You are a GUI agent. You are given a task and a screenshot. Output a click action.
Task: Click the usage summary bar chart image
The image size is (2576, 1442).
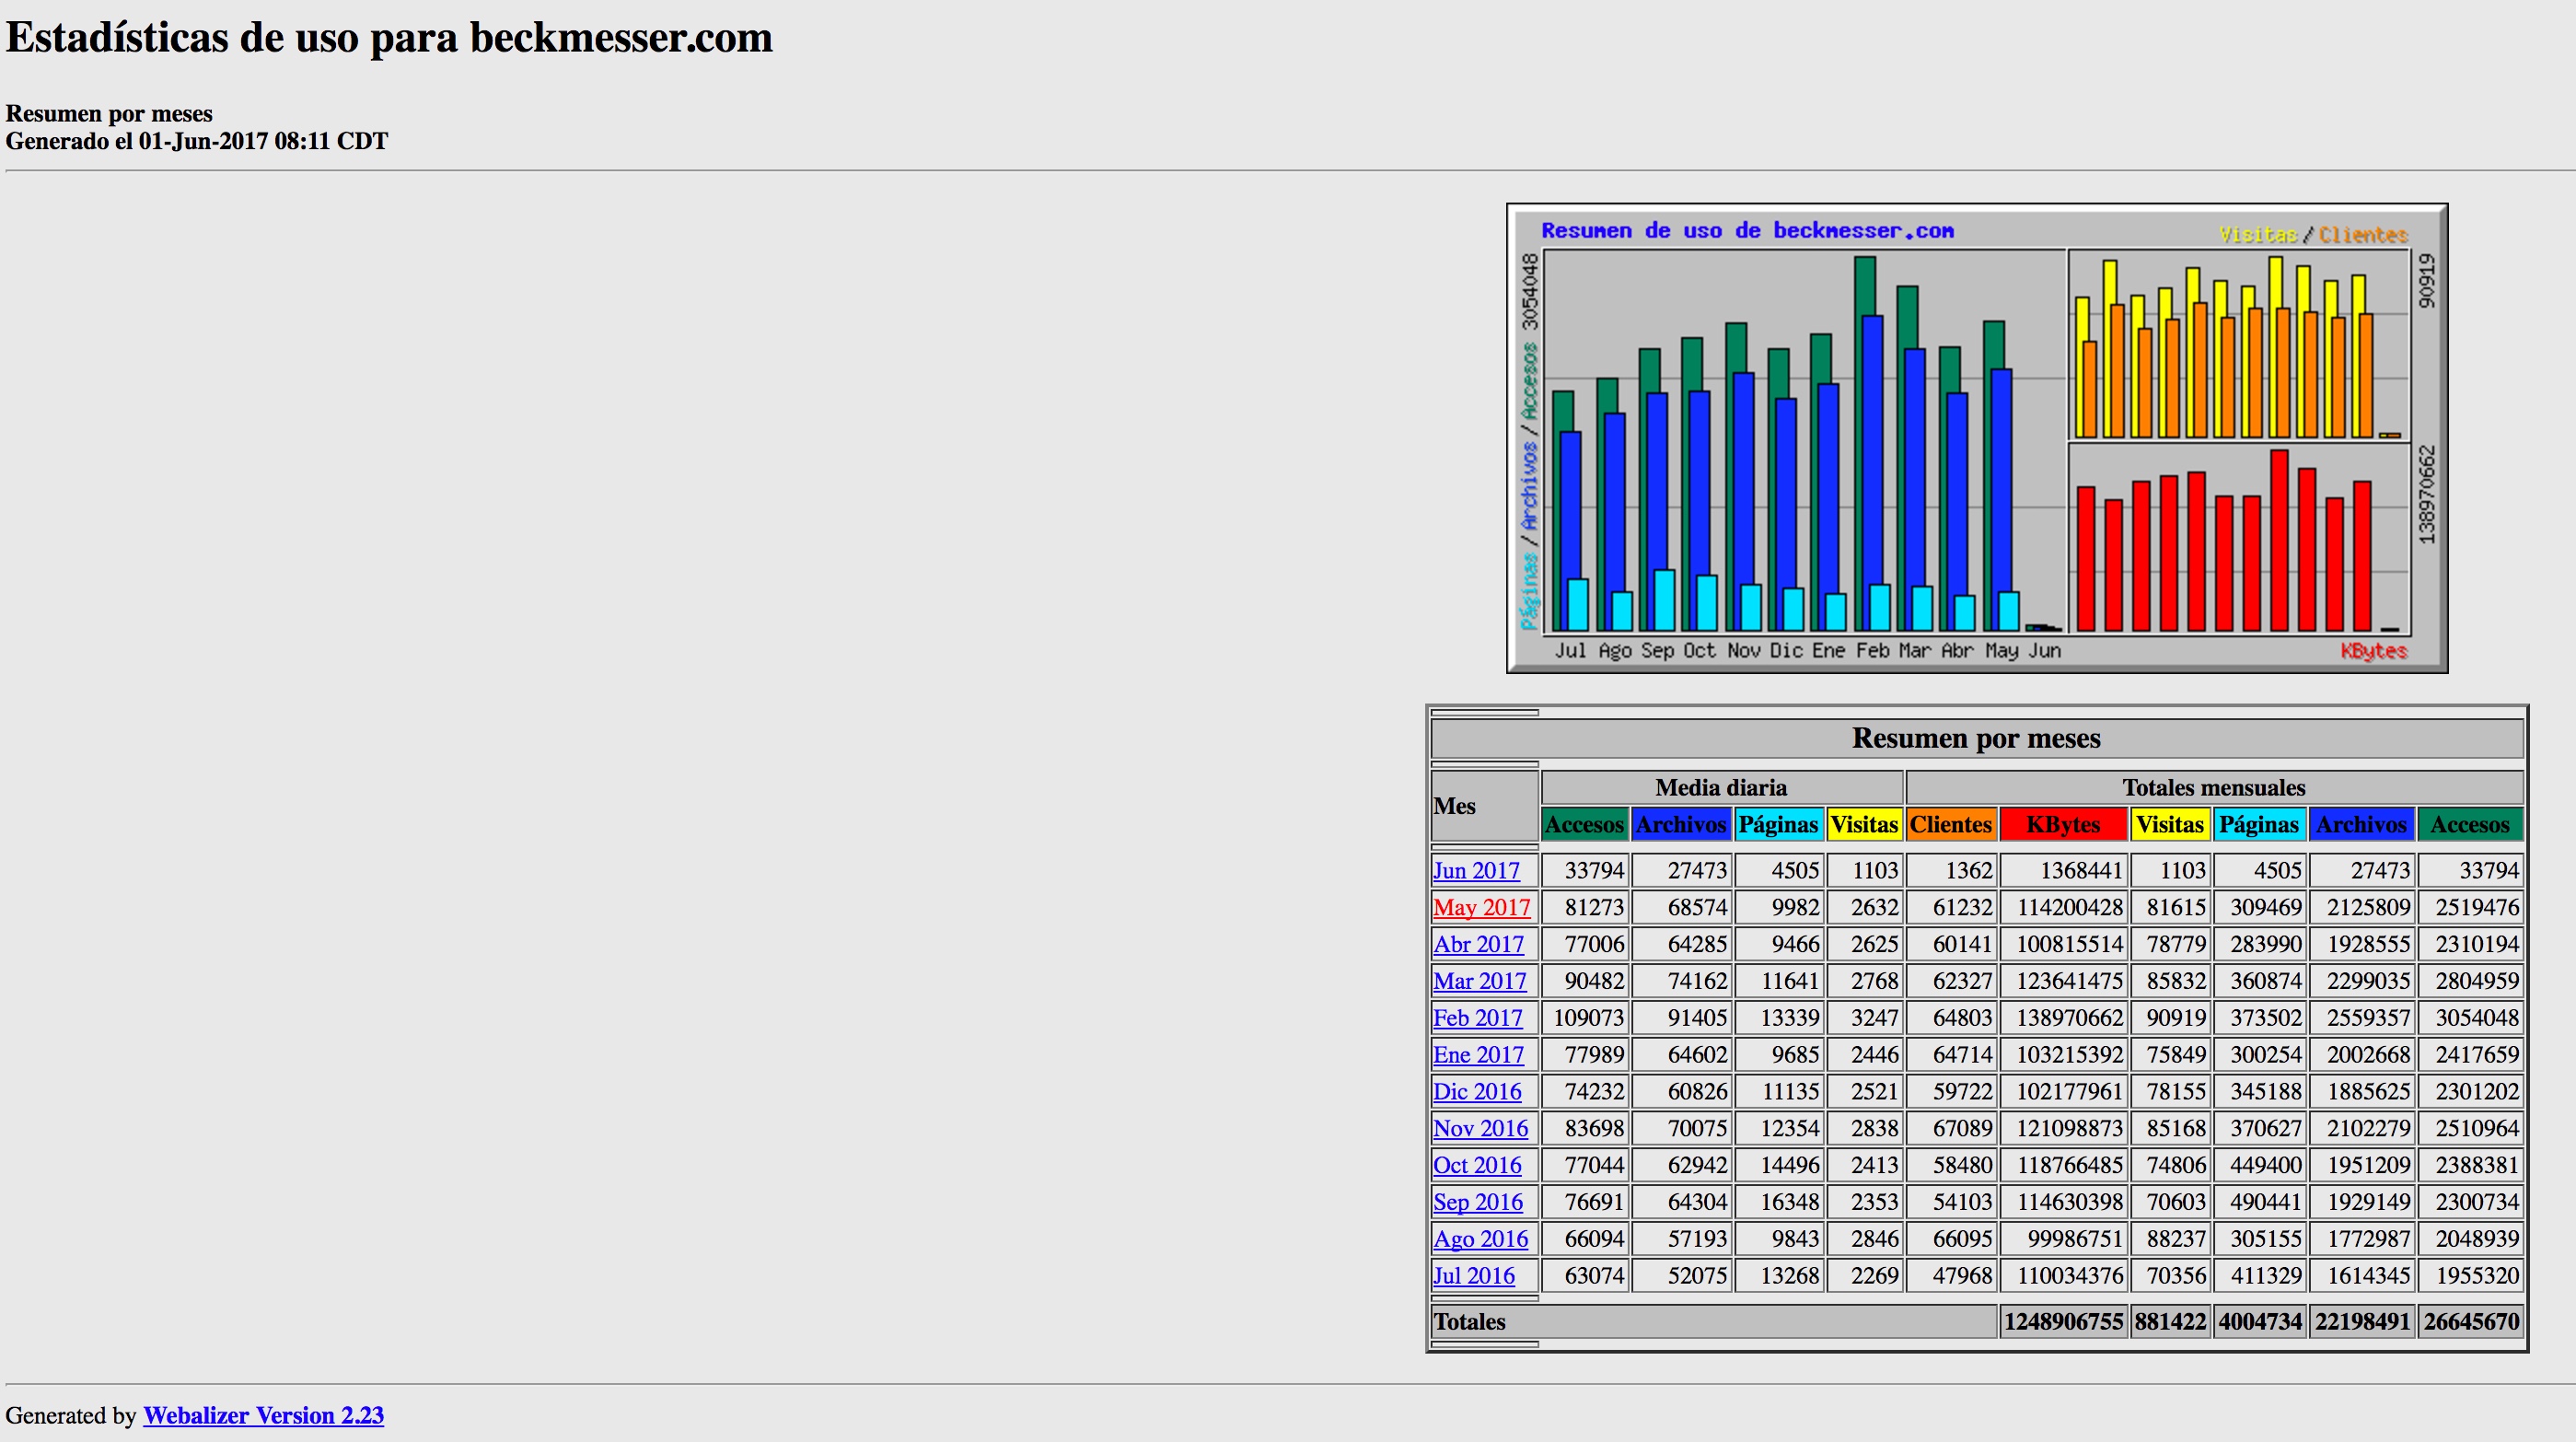point(1976,438)
